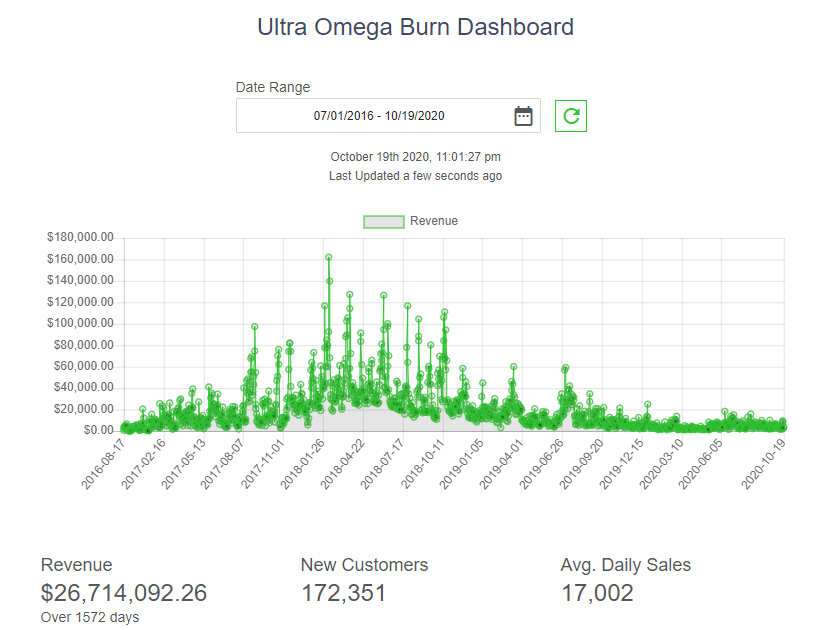Image resolution: width=833 pixels, height=630 pixels.
Task: Click the Ultra Omega Burn Dashboard title
Action: (x=416, y=27)
